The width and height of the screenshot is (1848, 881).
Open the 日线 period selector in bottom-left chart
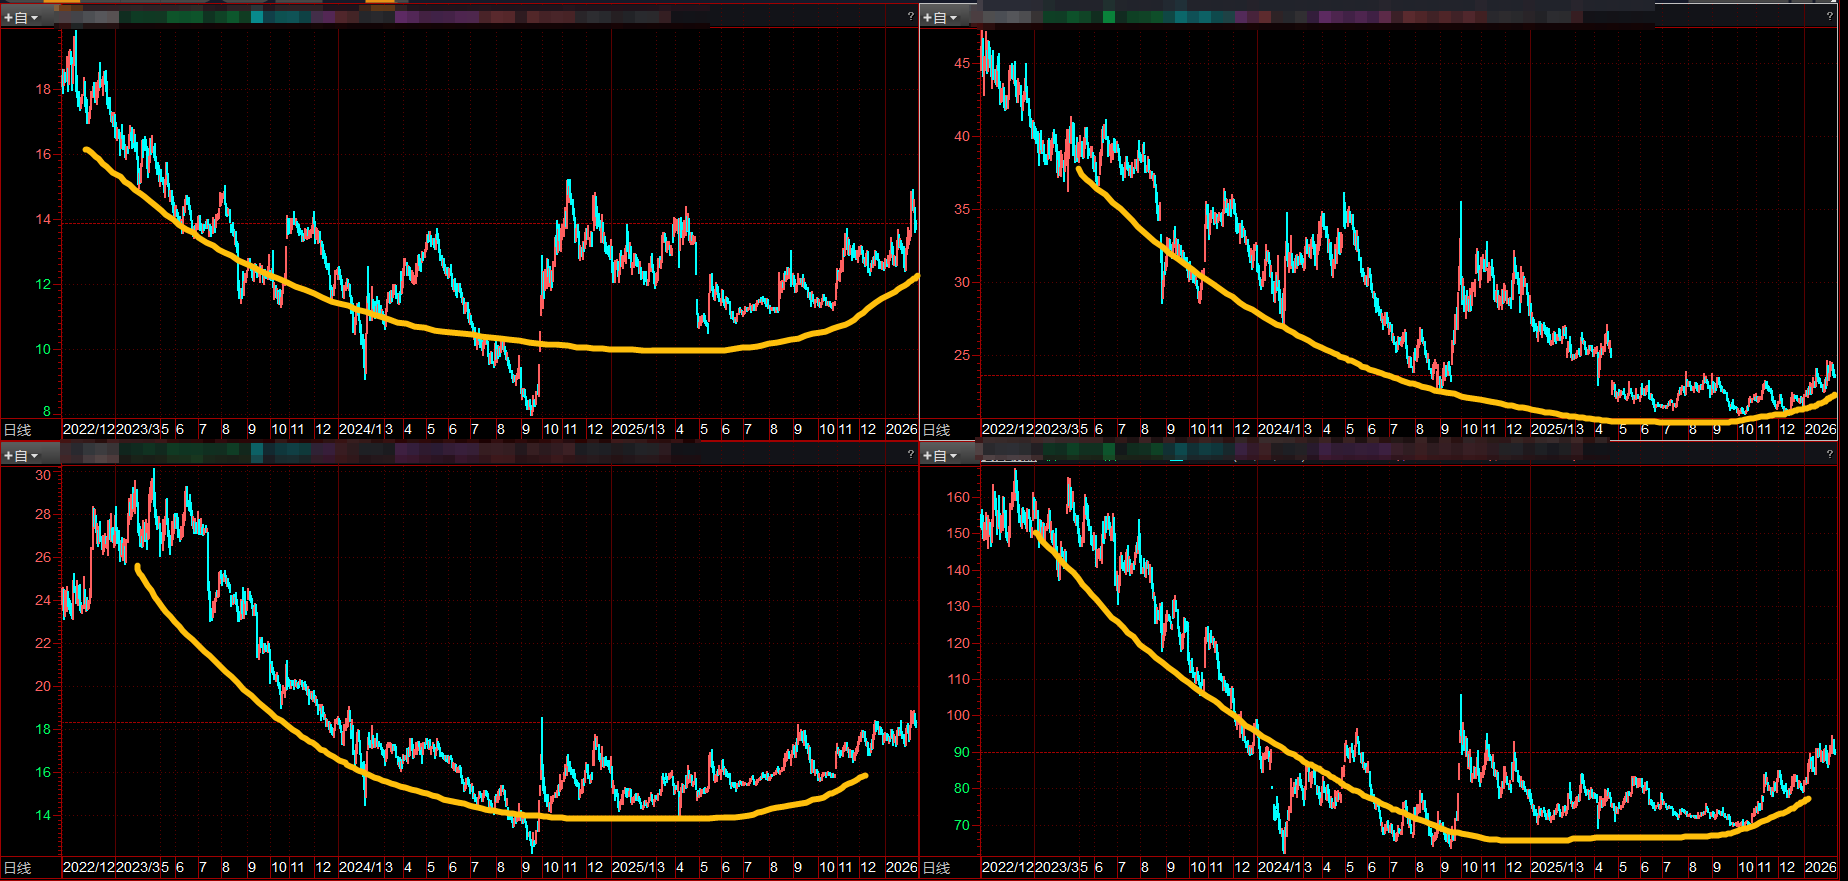coord(18,868)
